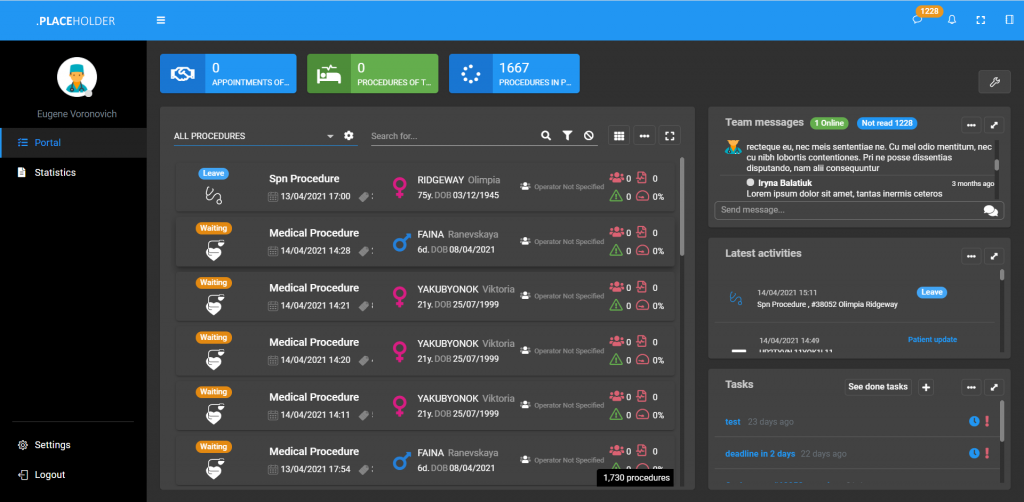Toggle the right side panel icon
This screenshot has height=502, width=1024.
point(1008,20)
